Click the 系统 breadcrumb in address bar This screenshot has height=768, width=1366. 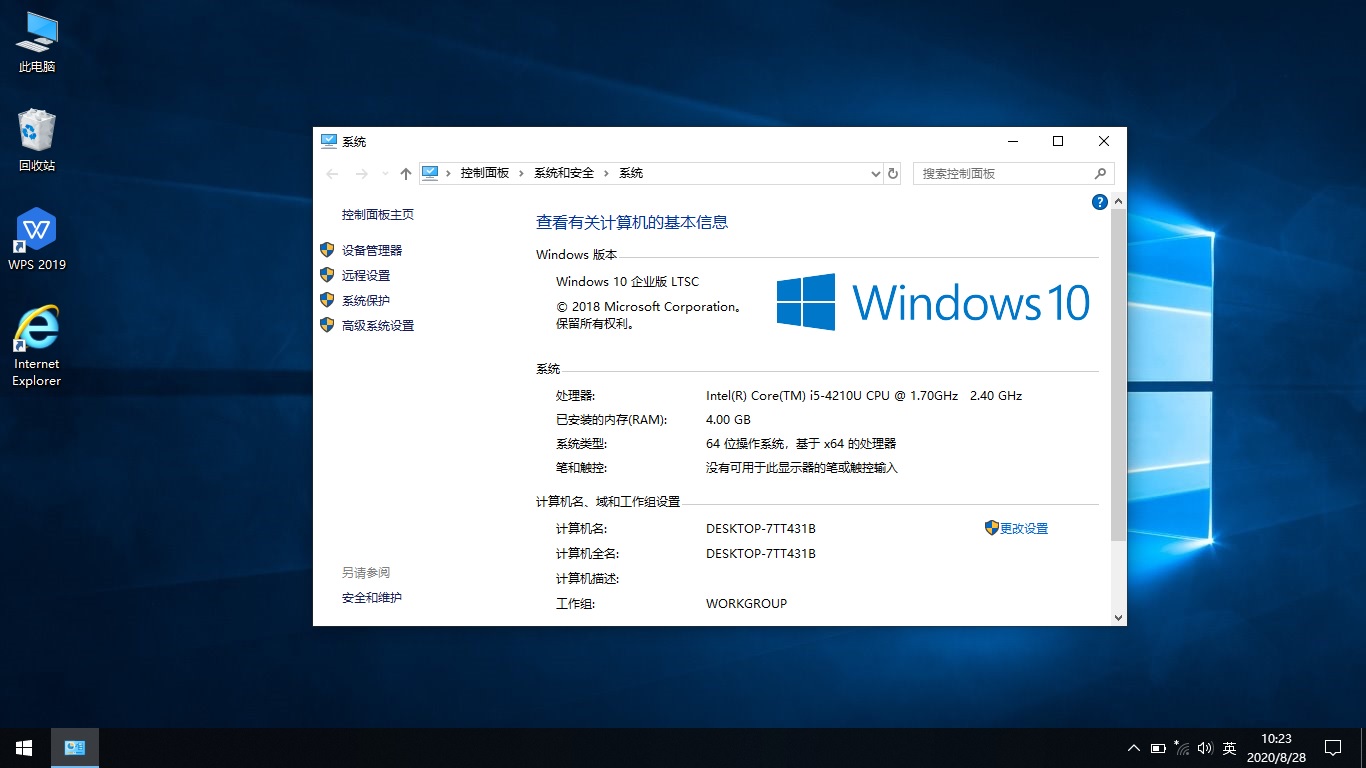(x=631, y=173)
